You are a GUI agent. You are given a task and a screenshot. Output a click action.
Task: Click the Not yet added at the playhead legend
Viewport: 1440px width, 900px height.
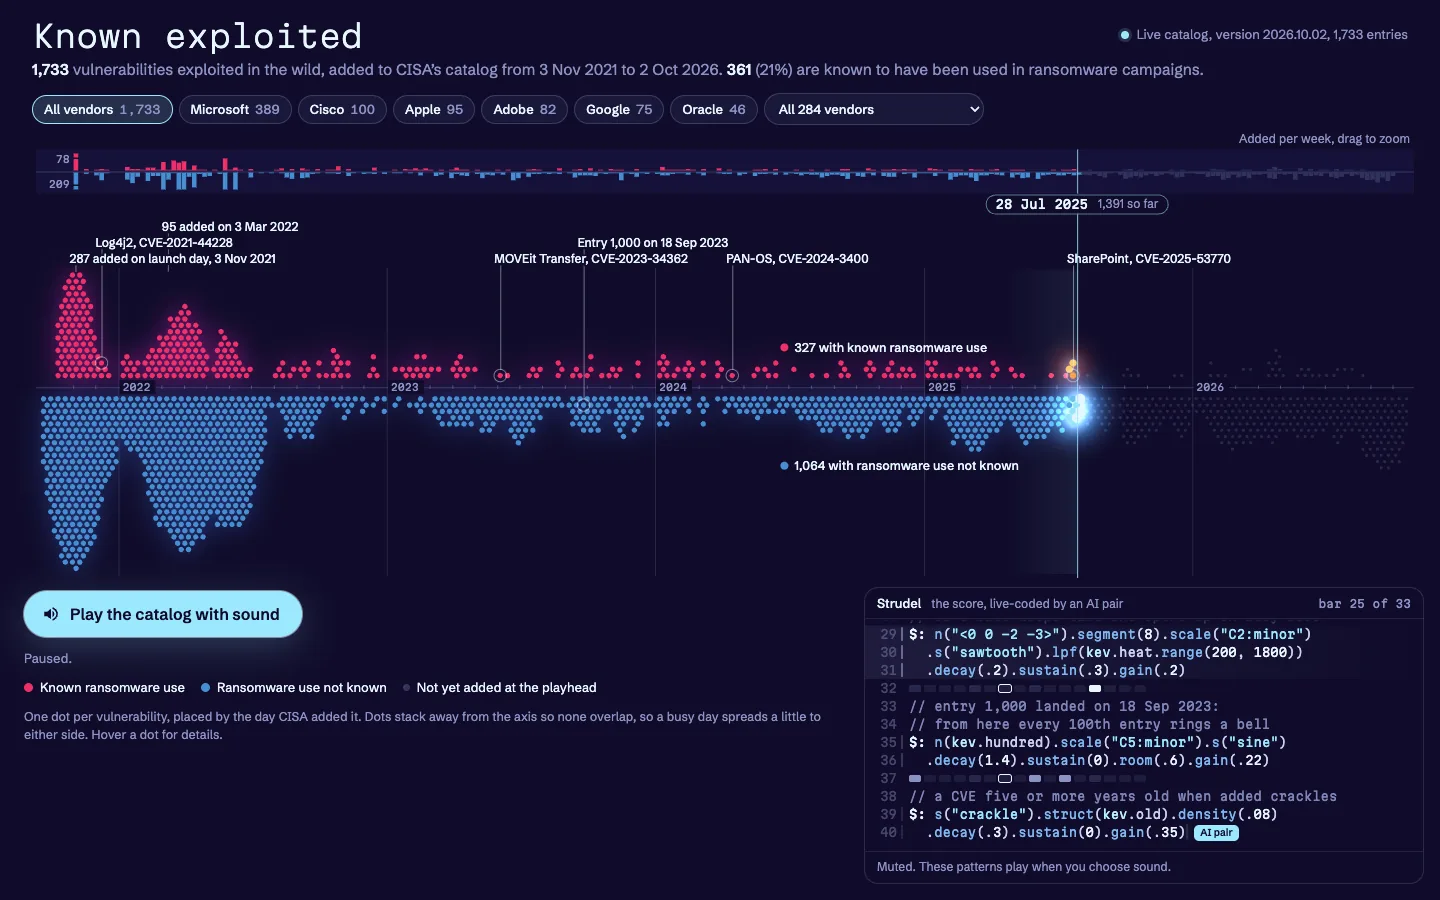click(x=499, y=688)
